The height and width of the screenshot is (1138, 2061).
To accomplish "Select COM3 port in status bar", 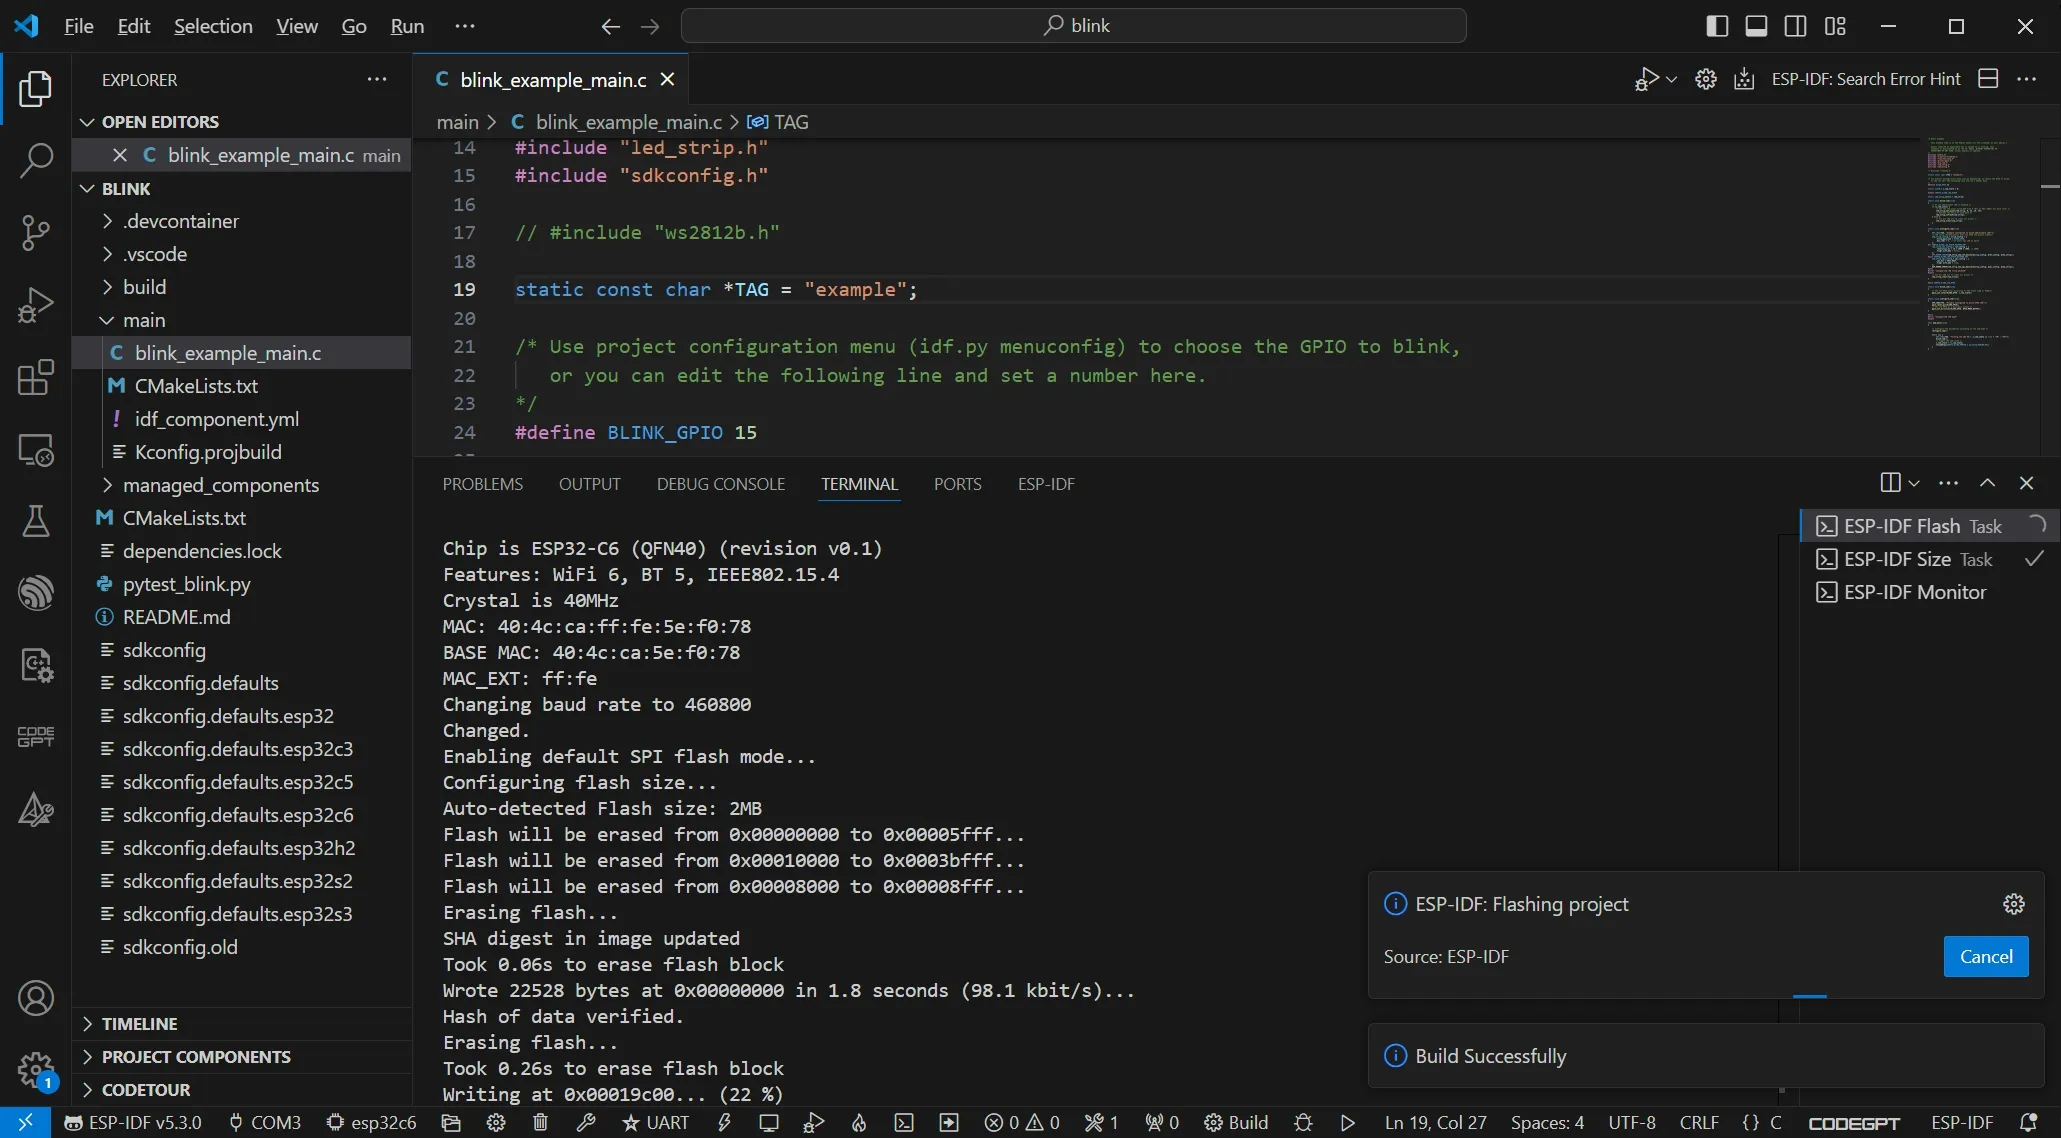I will [265, 1122].
